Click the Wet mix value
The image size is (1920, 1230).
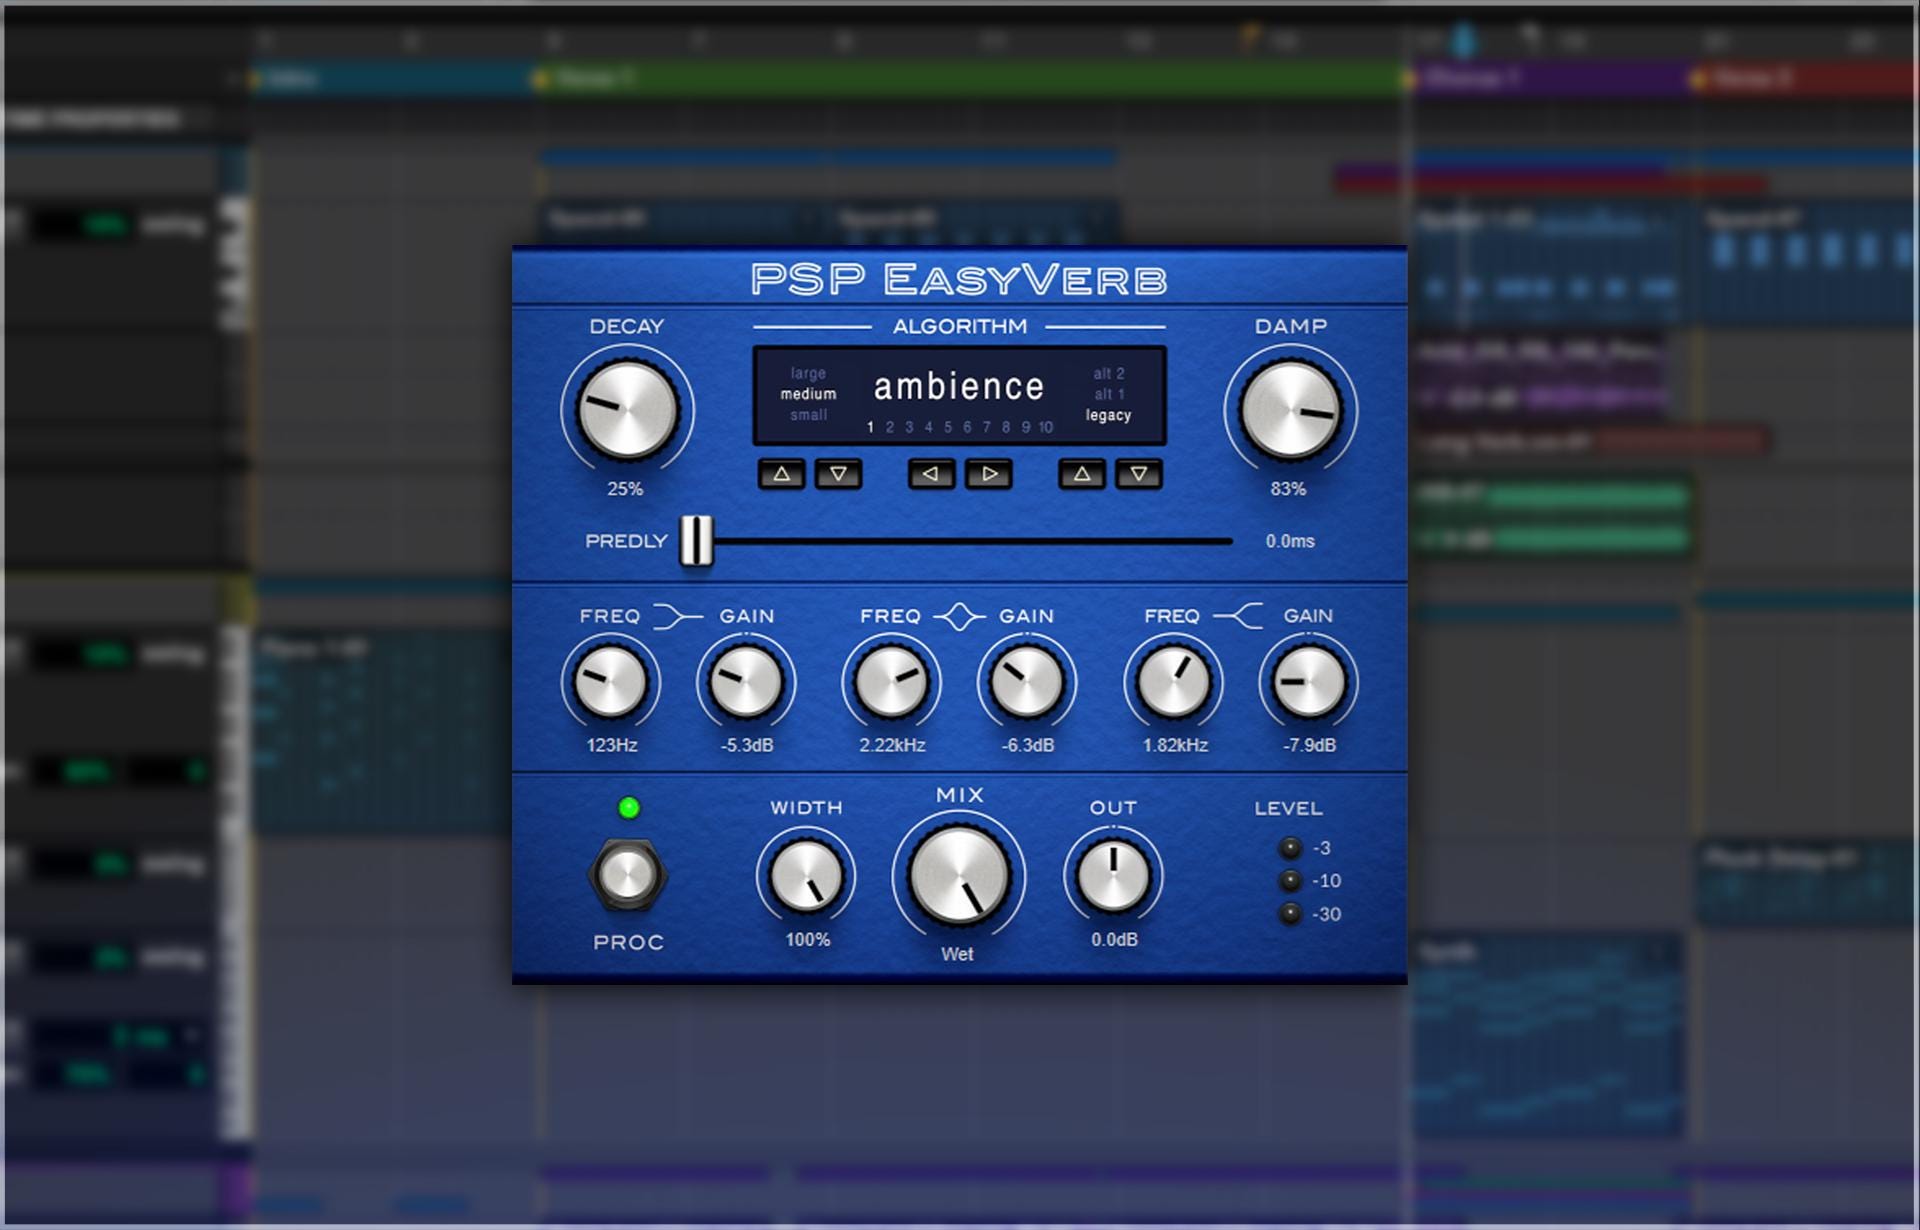(957, 954)
